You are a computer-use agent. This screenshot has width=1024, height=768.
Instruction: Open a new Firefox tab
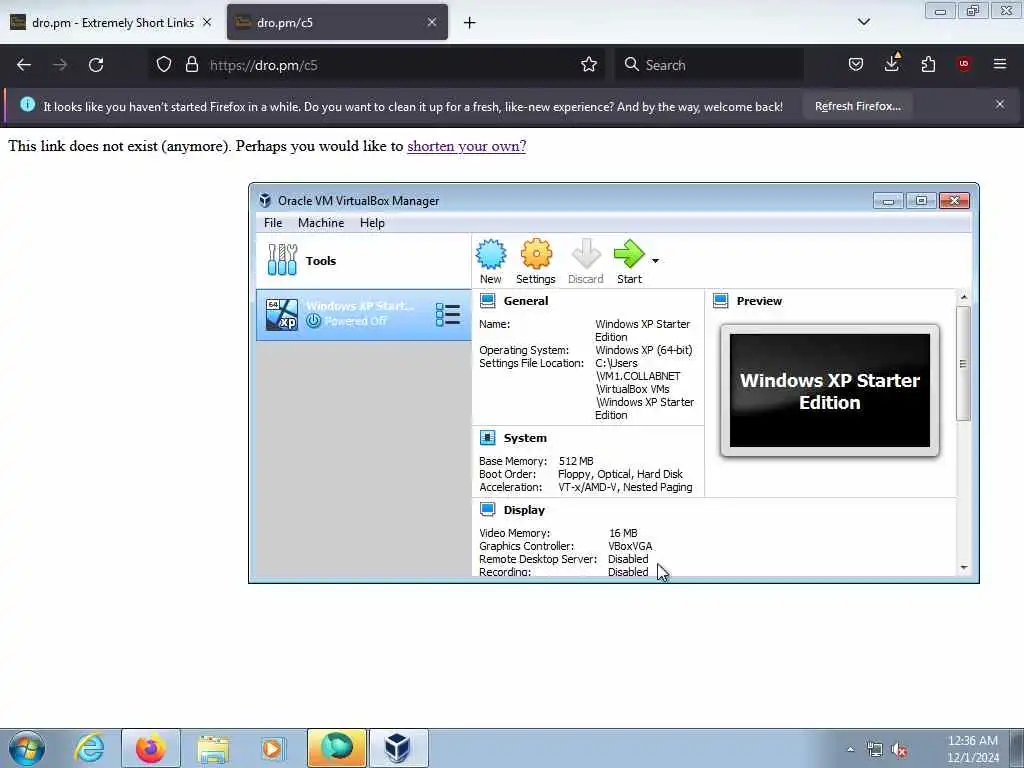470,23
